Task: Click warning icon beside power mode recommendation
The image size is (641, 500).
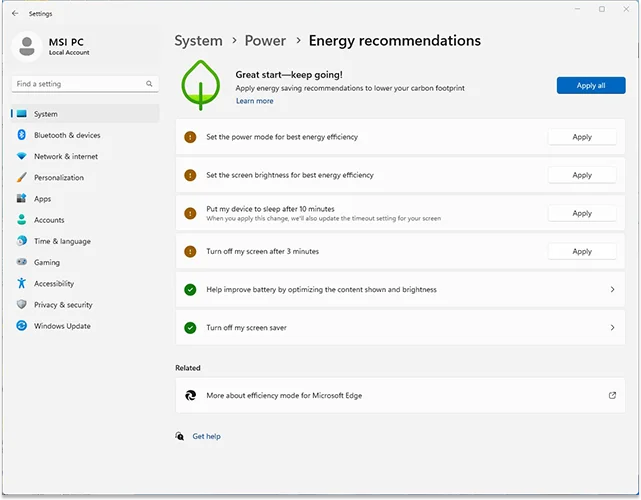Action: (x=190, y=137)
